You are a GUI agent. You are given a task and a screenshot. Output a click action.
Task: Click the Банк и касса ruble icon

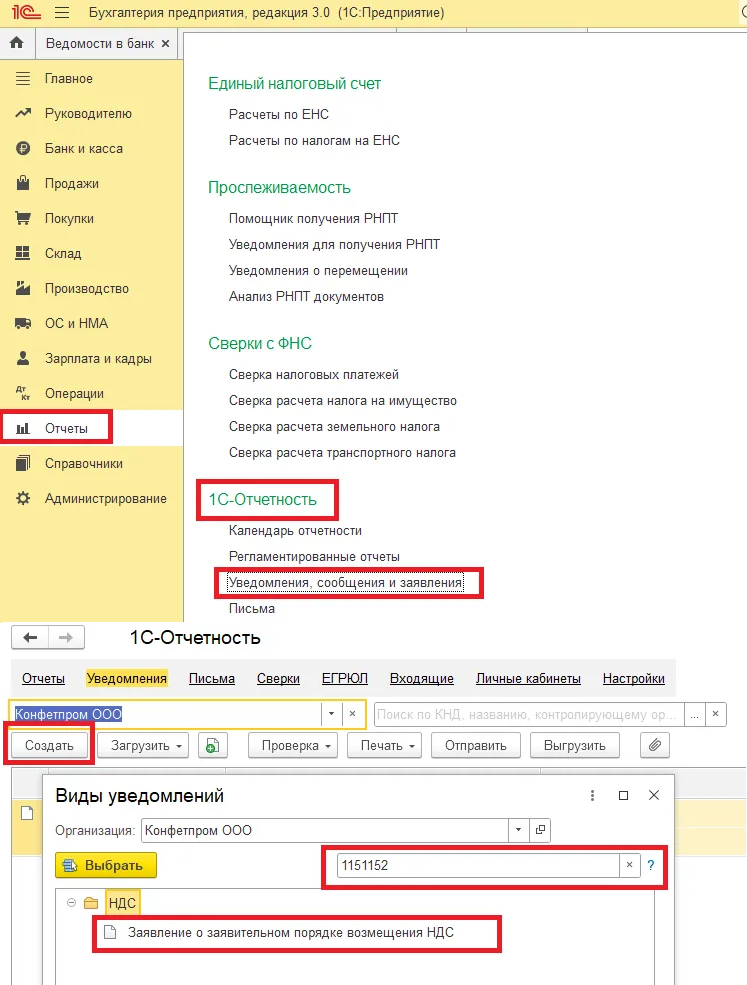click(x=23, y=148)
